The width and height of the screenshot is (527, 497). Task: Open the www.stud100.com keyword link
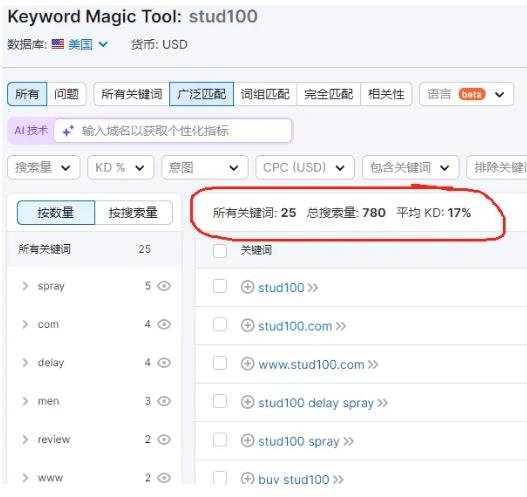point(311,364)
